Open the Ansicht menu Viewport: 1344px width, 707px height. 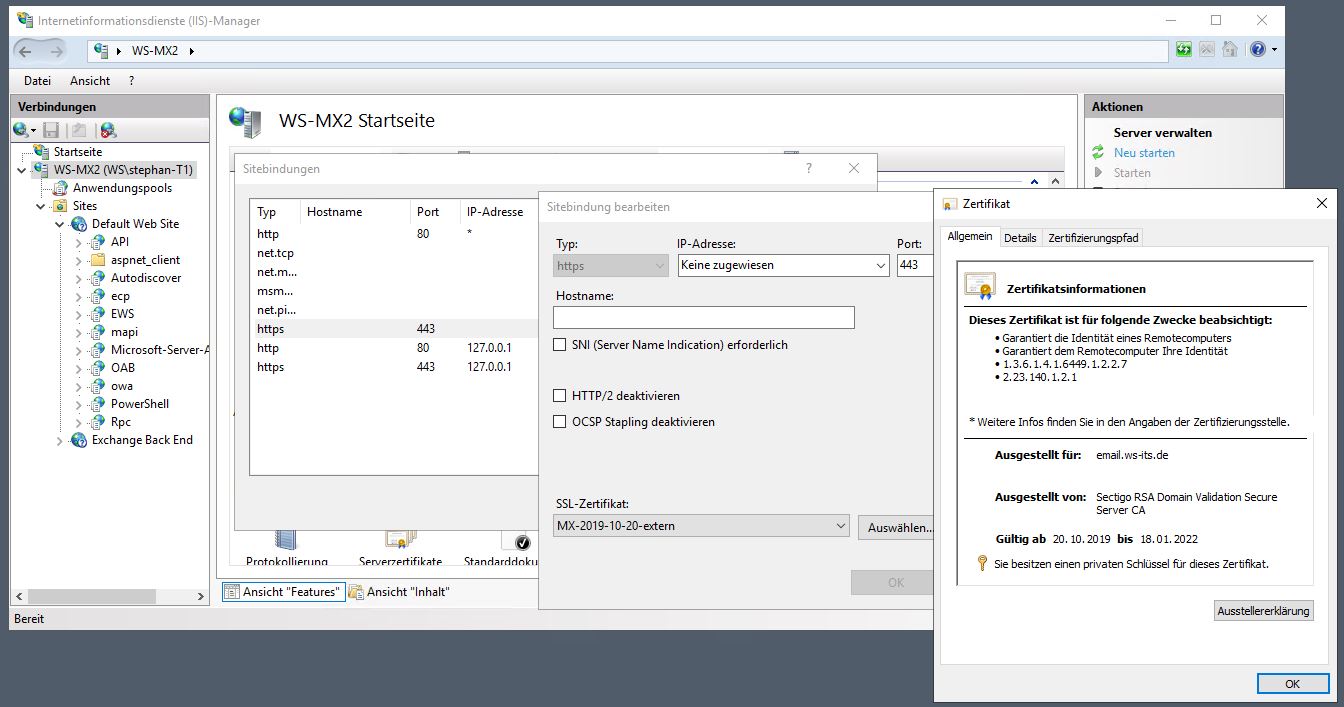coord(90,81)
